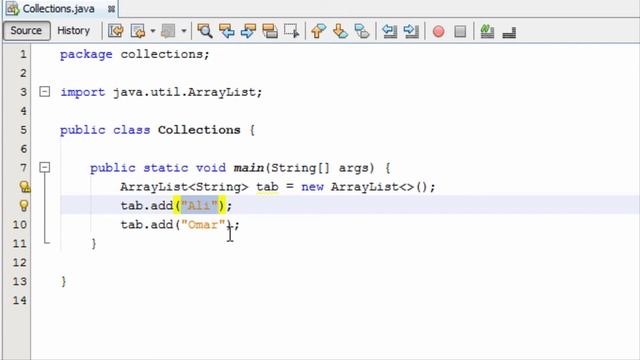Toggle Bookmark toolbar icon

[x=362, y=31]
